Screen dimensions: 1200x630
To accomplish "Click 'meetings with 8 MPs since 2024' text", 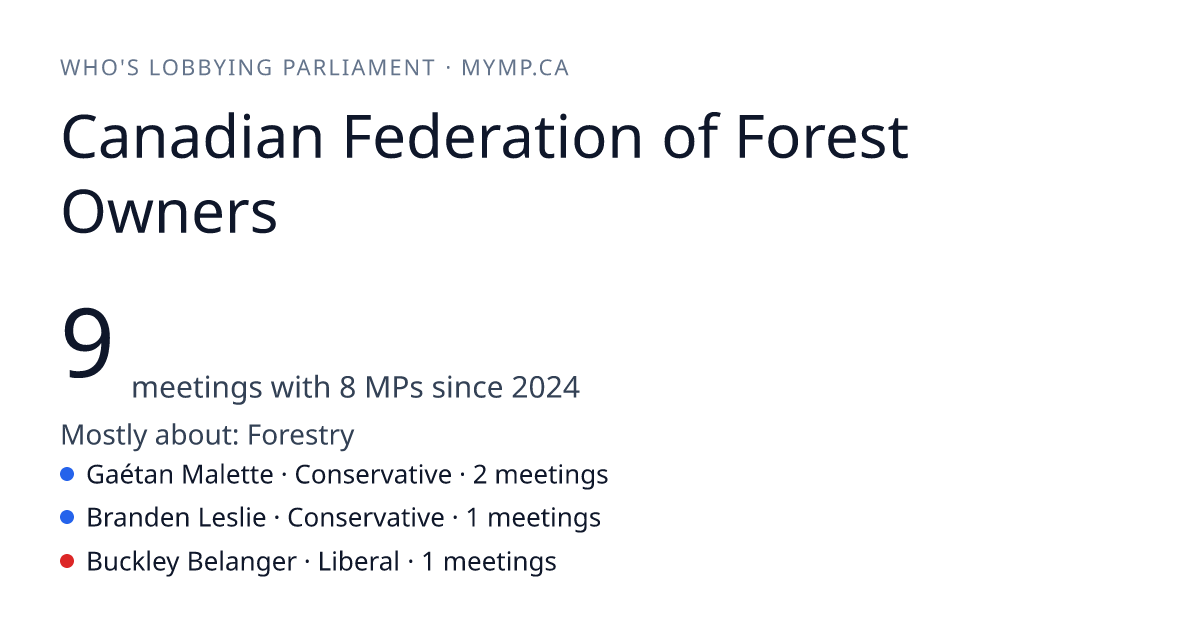I will (x=356, y=387).
